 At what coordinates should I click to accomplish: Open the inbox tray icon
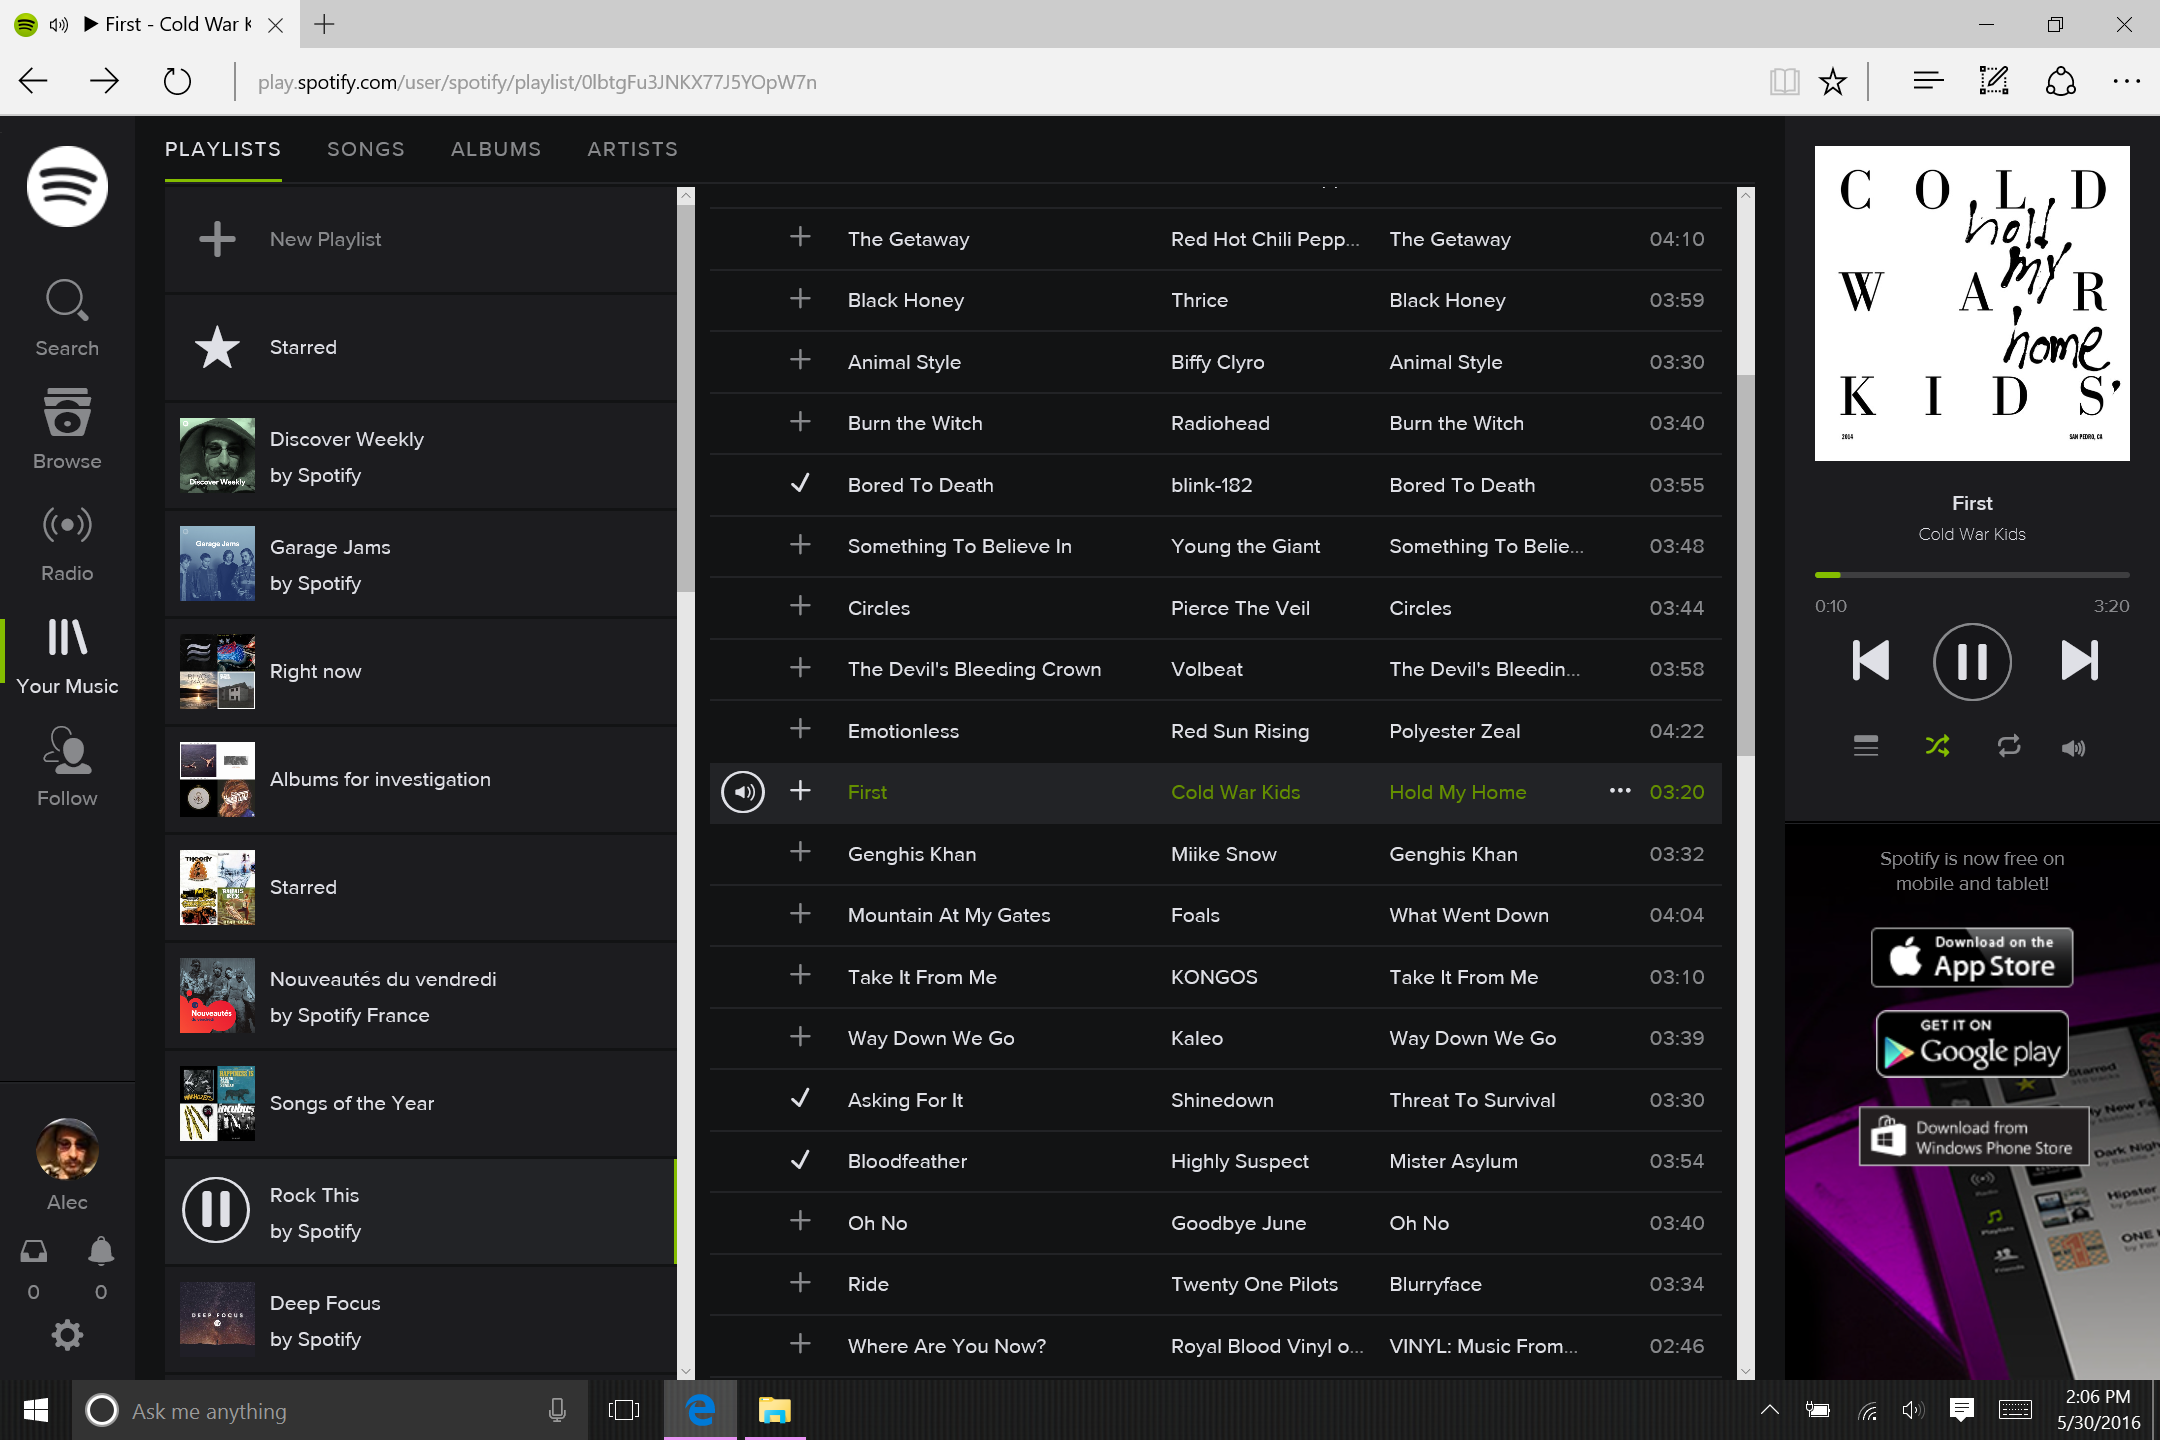click(x=33, y=1251)
